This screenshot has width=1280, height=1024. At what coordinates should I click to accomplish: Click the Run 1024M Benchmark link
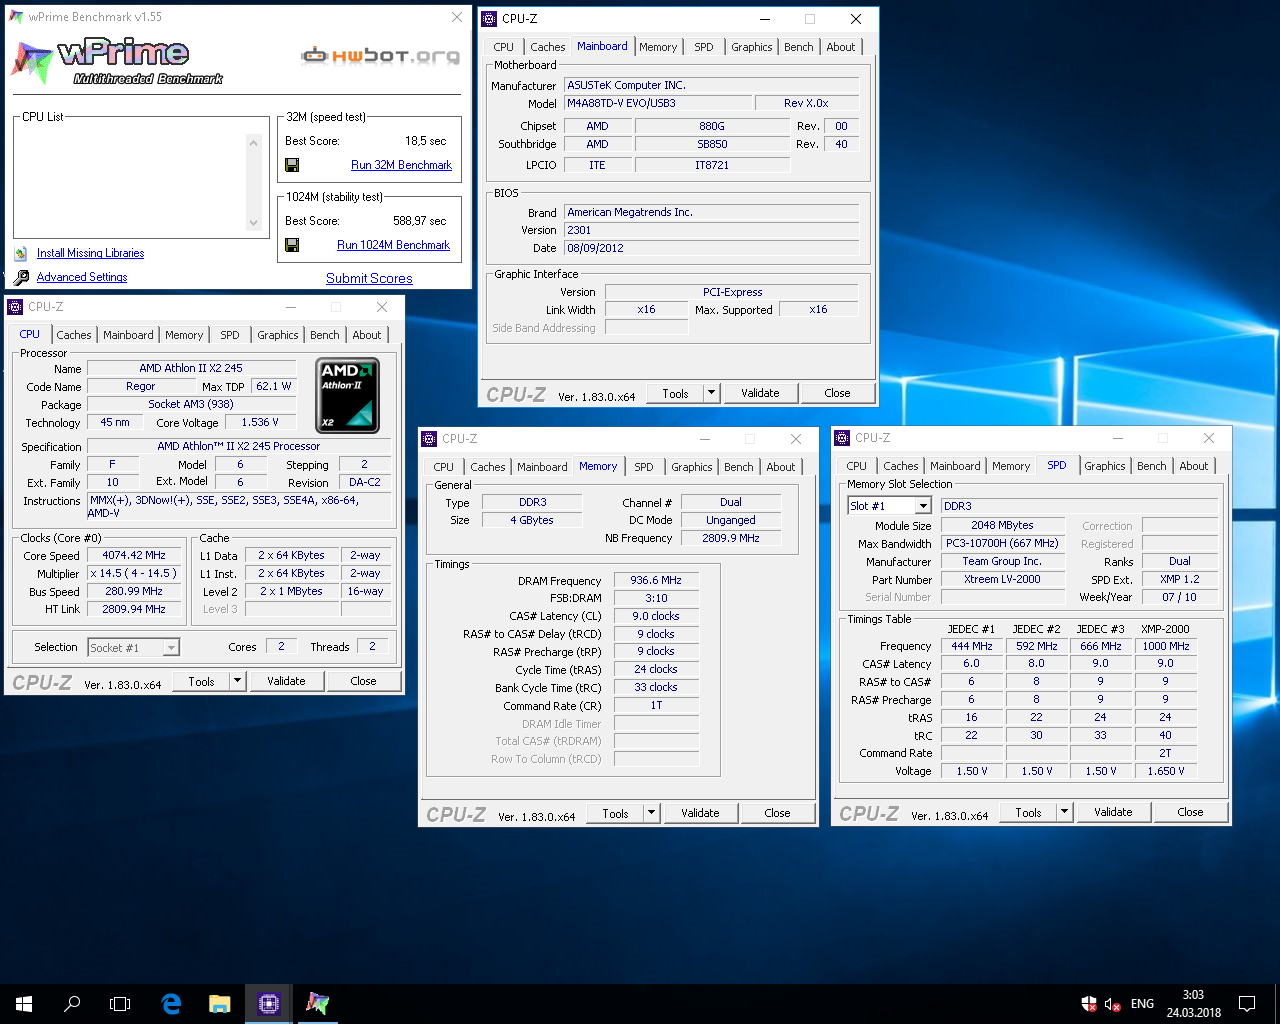pyautogui.click(x=393, y=245)
